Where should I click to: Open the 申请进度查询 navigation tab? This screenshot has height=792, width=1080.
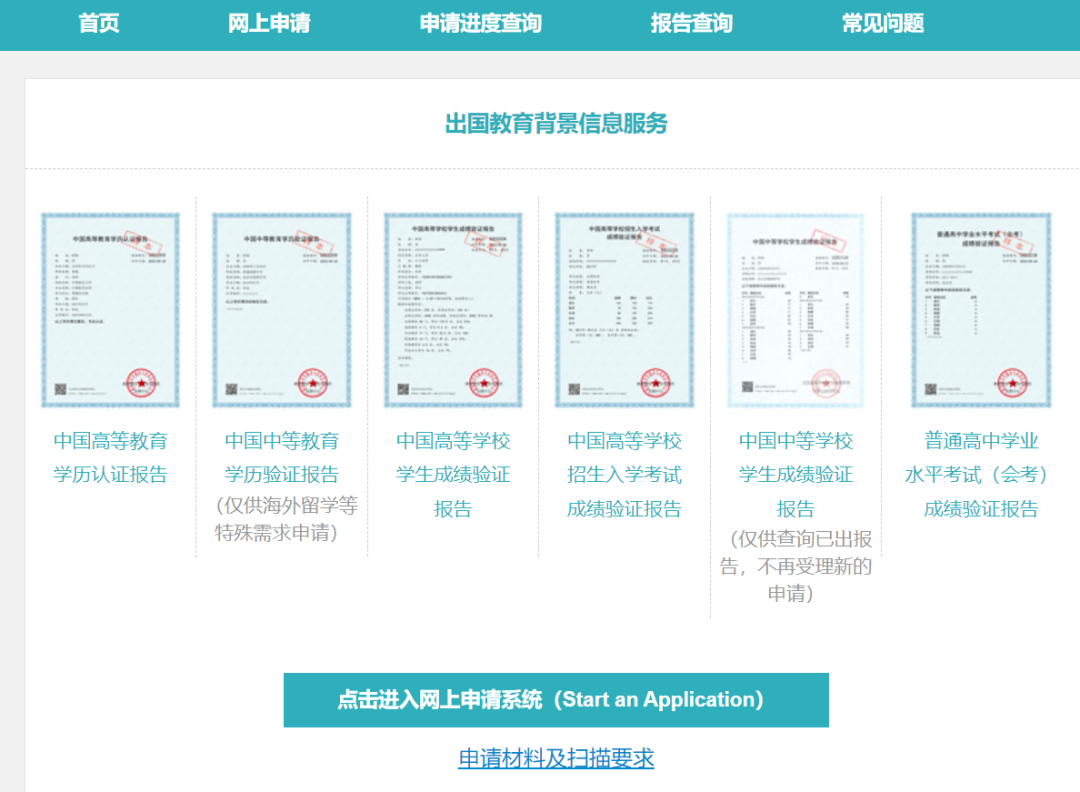[480, 24]
